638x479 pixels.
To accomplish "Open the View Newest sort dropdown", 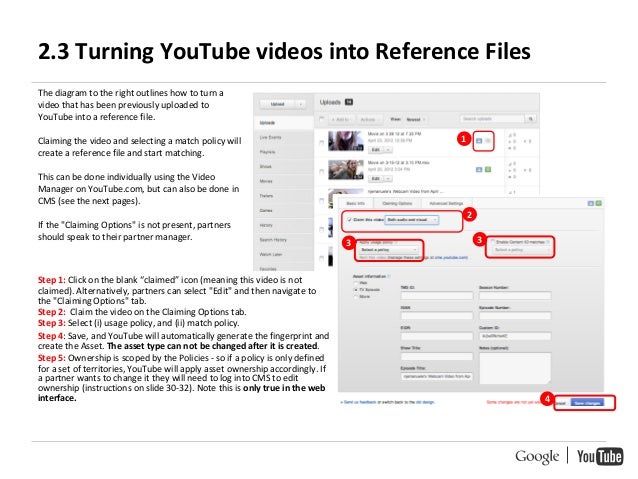I will pos(415,119).
